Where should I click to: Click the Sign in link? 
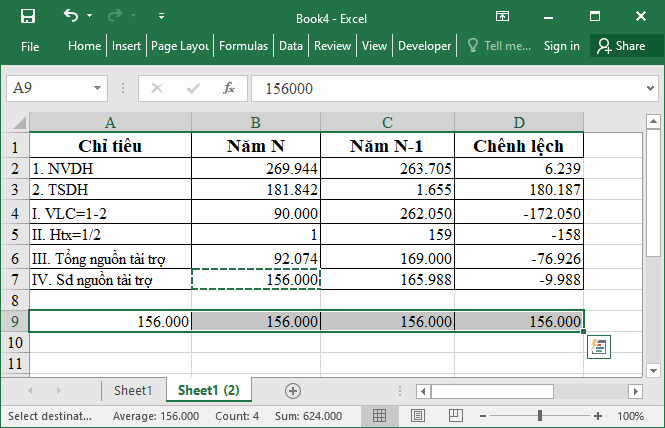coord(561,46)
